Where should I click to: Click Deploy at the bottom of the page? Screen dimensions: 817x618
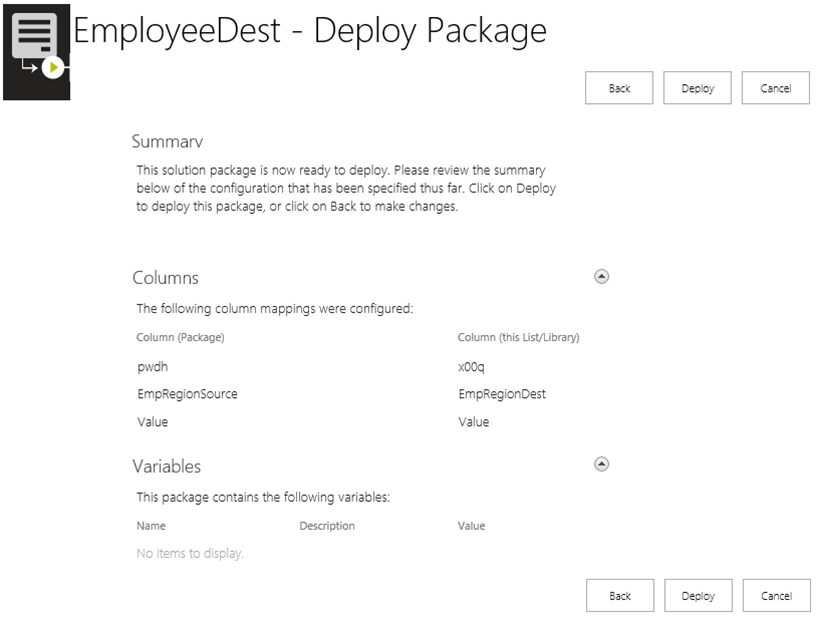(697, 595)
